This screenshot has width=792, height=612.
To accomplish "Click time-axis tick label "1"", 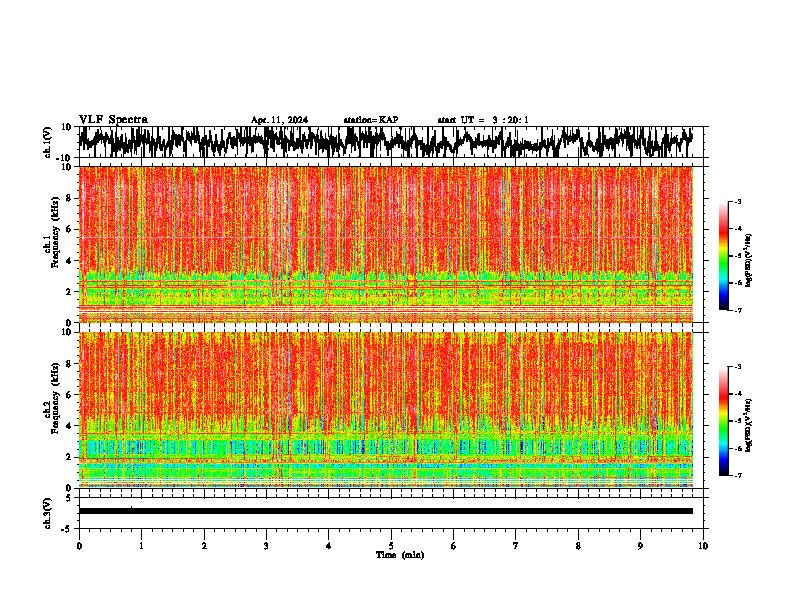I will point(141,546).
